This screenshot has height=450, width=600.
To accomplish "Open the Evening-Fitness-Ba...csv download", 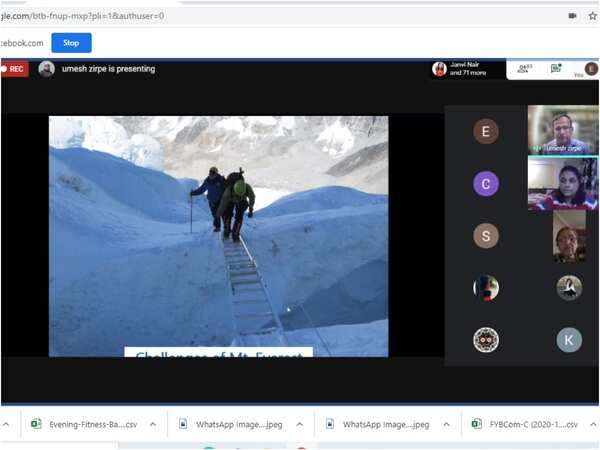I will tap(85, 424).
